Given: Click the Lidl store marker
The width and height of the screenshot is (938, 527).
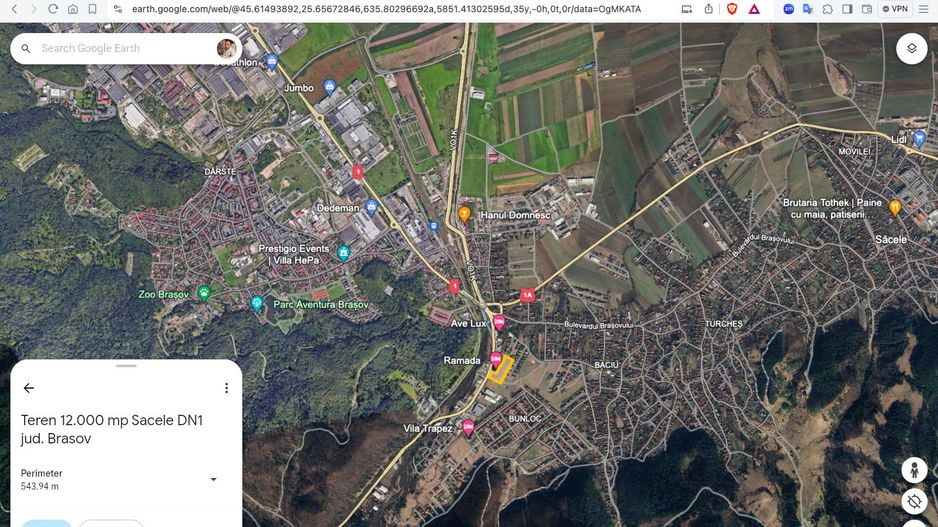Looking at the screenshot, I should pyautogui.click(x=919, y=138).
